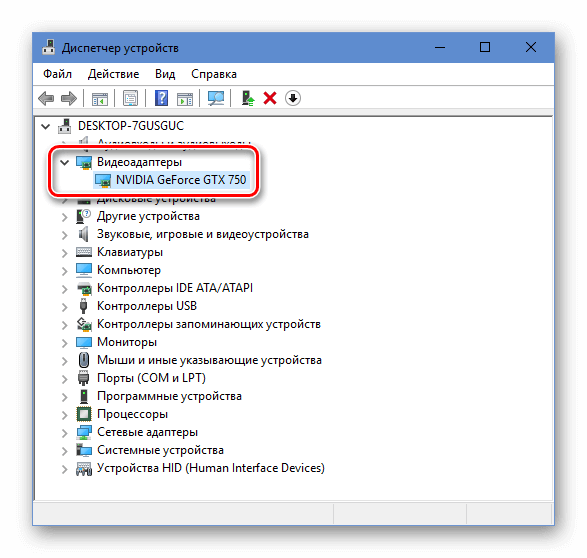Click the Программные устройства icon
587x558 pixels.
click(84, 396)
